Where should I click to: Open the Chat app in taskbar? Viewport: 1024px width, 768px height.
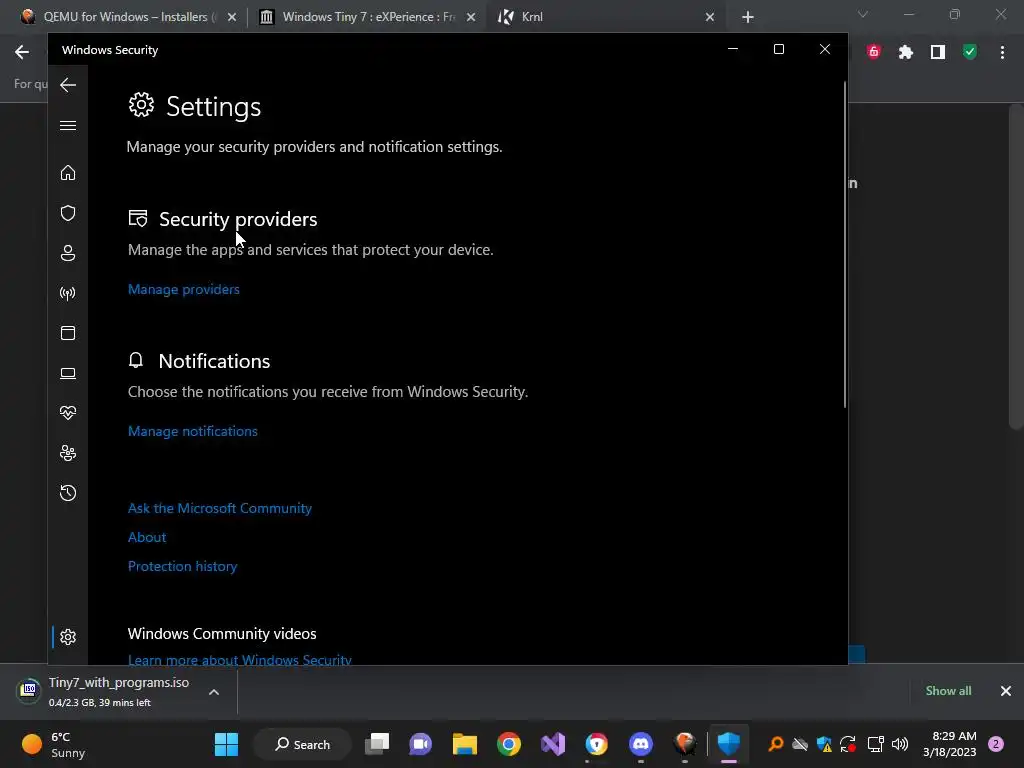click(421, 744)
